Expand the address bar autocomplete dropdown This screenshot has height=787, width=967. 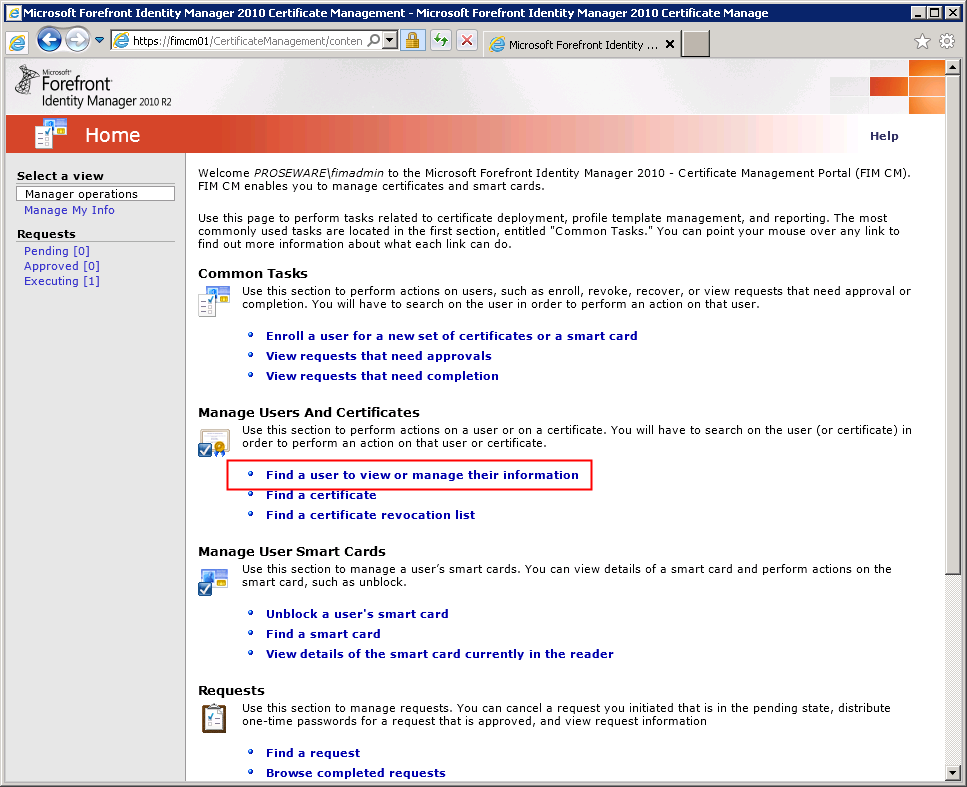click(x=390, y=41)
